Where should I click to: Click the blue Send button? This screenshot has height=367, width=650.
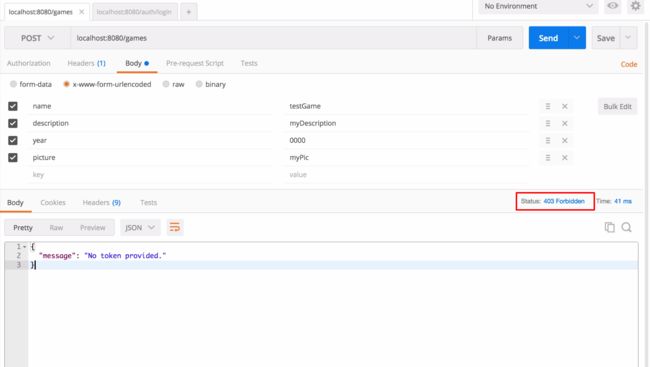coord(548,38)
